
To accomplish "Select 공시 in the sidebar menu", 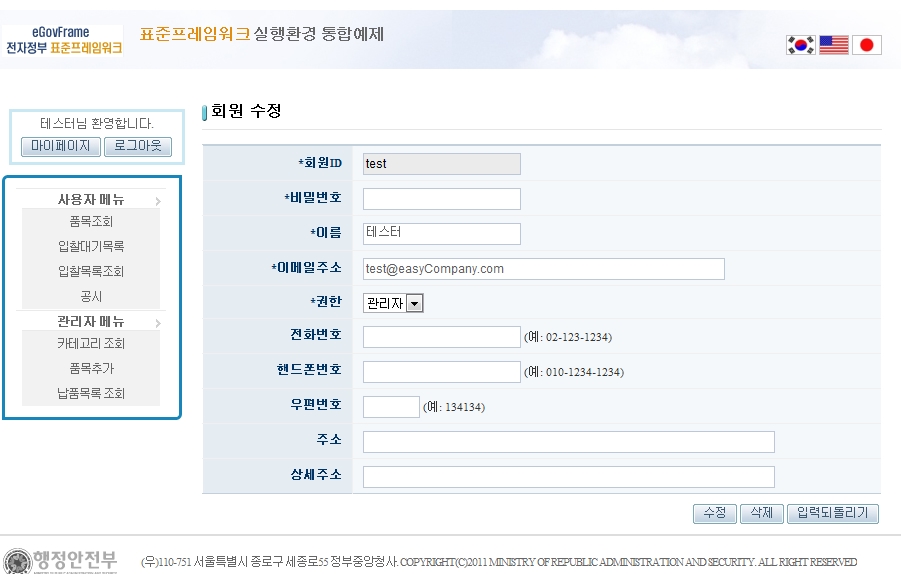I will [91, 296].
